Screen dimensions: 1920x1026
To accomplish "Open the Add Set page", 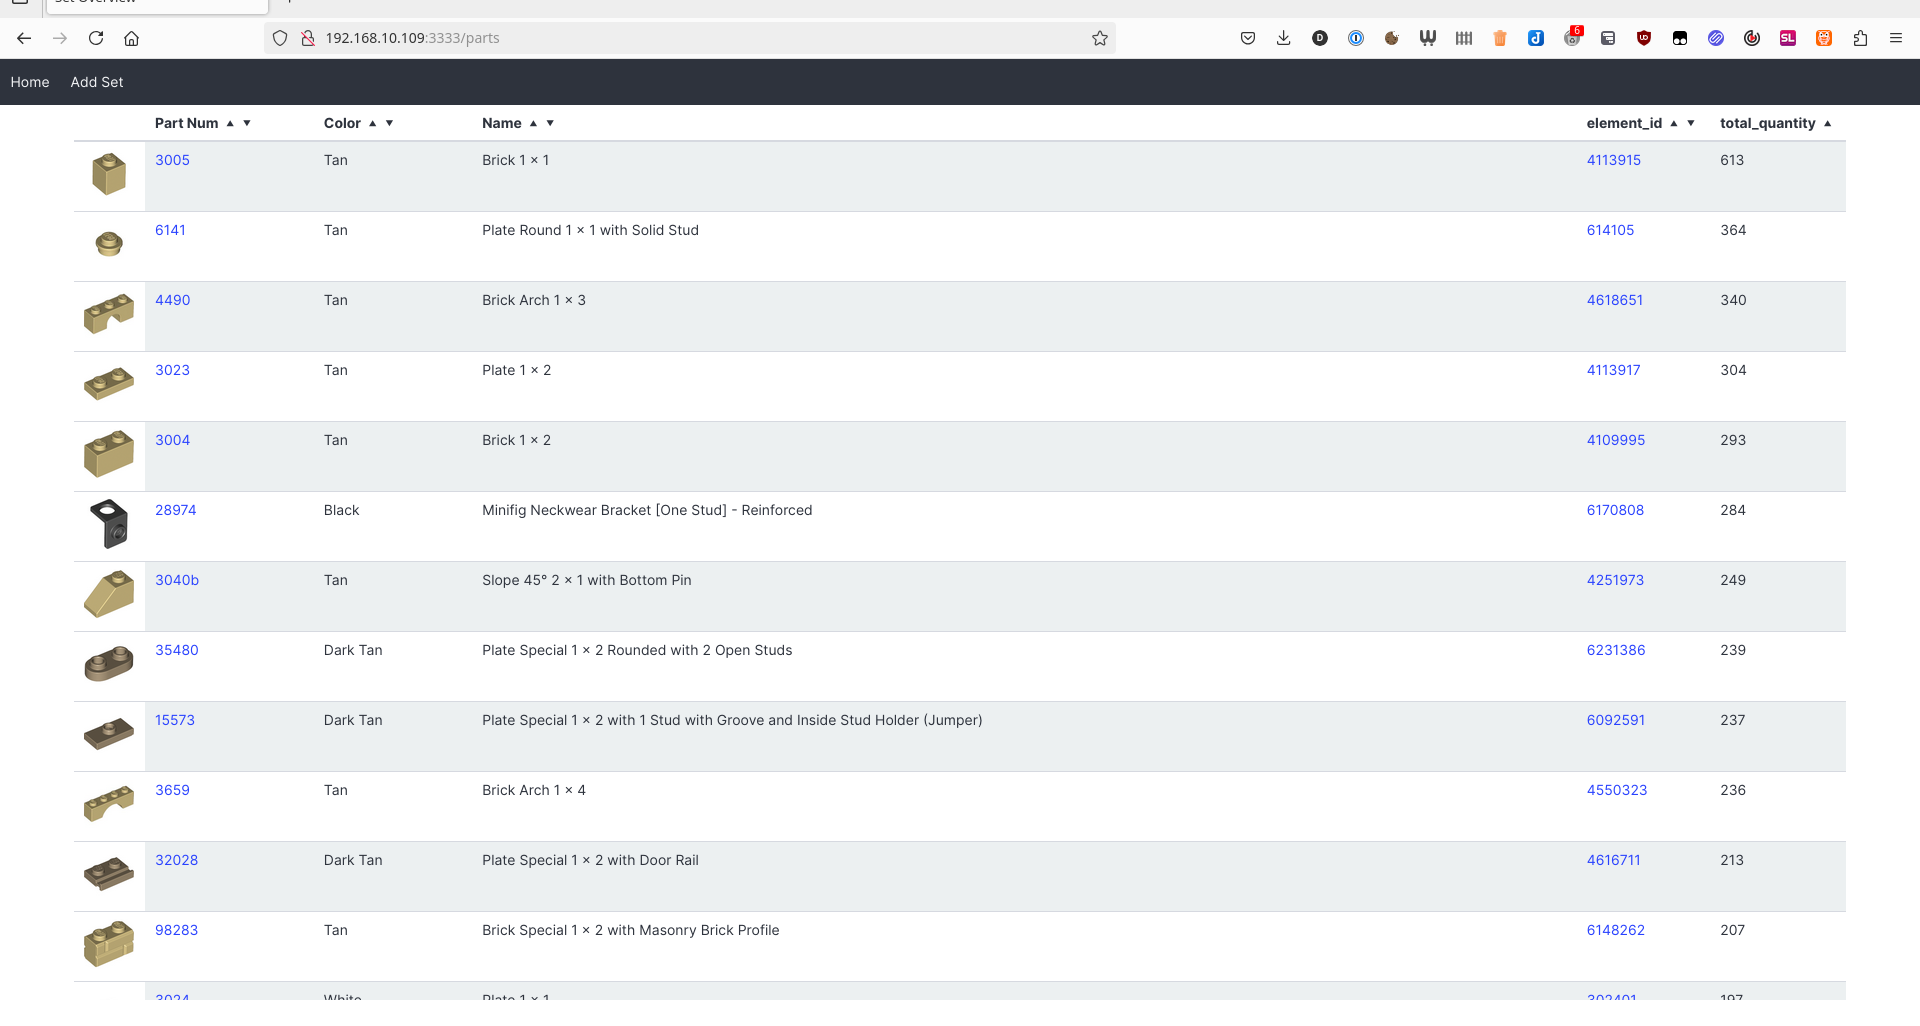I will pyautogui.click(x=97, y=82).
